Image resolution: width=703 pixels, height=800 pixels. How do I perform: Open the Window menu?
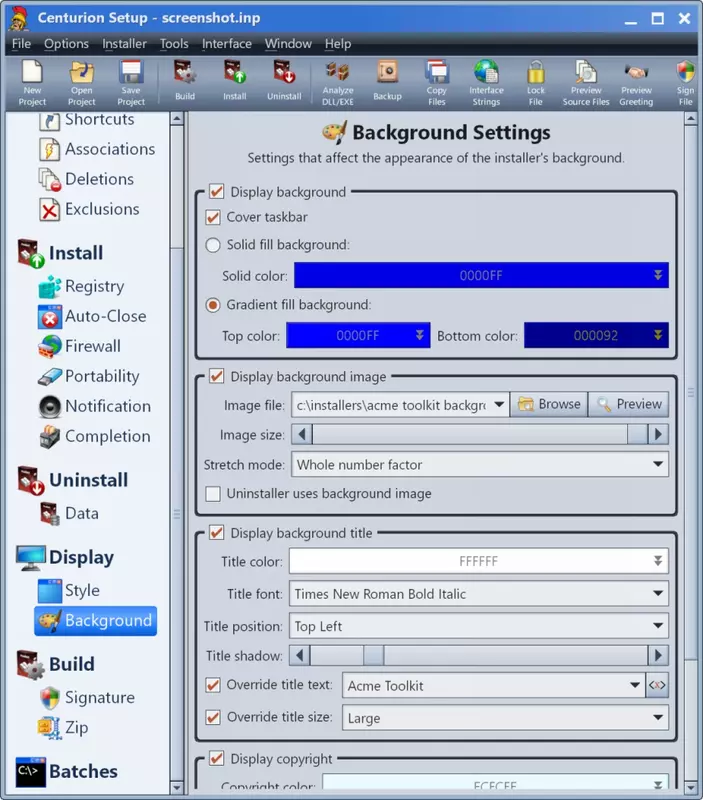tap(288, 44)
